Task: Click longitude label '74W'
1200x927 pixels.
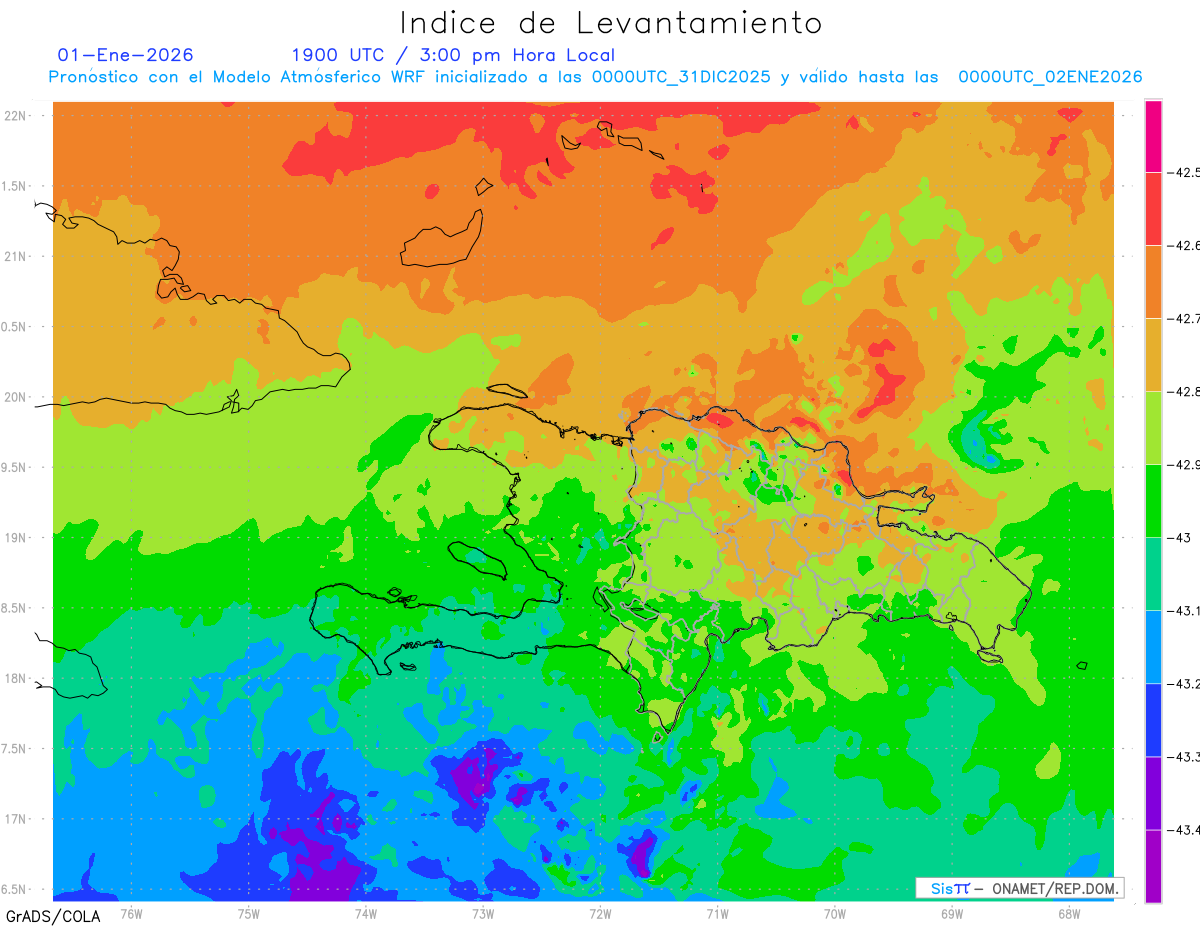Action: coord(366,912)
